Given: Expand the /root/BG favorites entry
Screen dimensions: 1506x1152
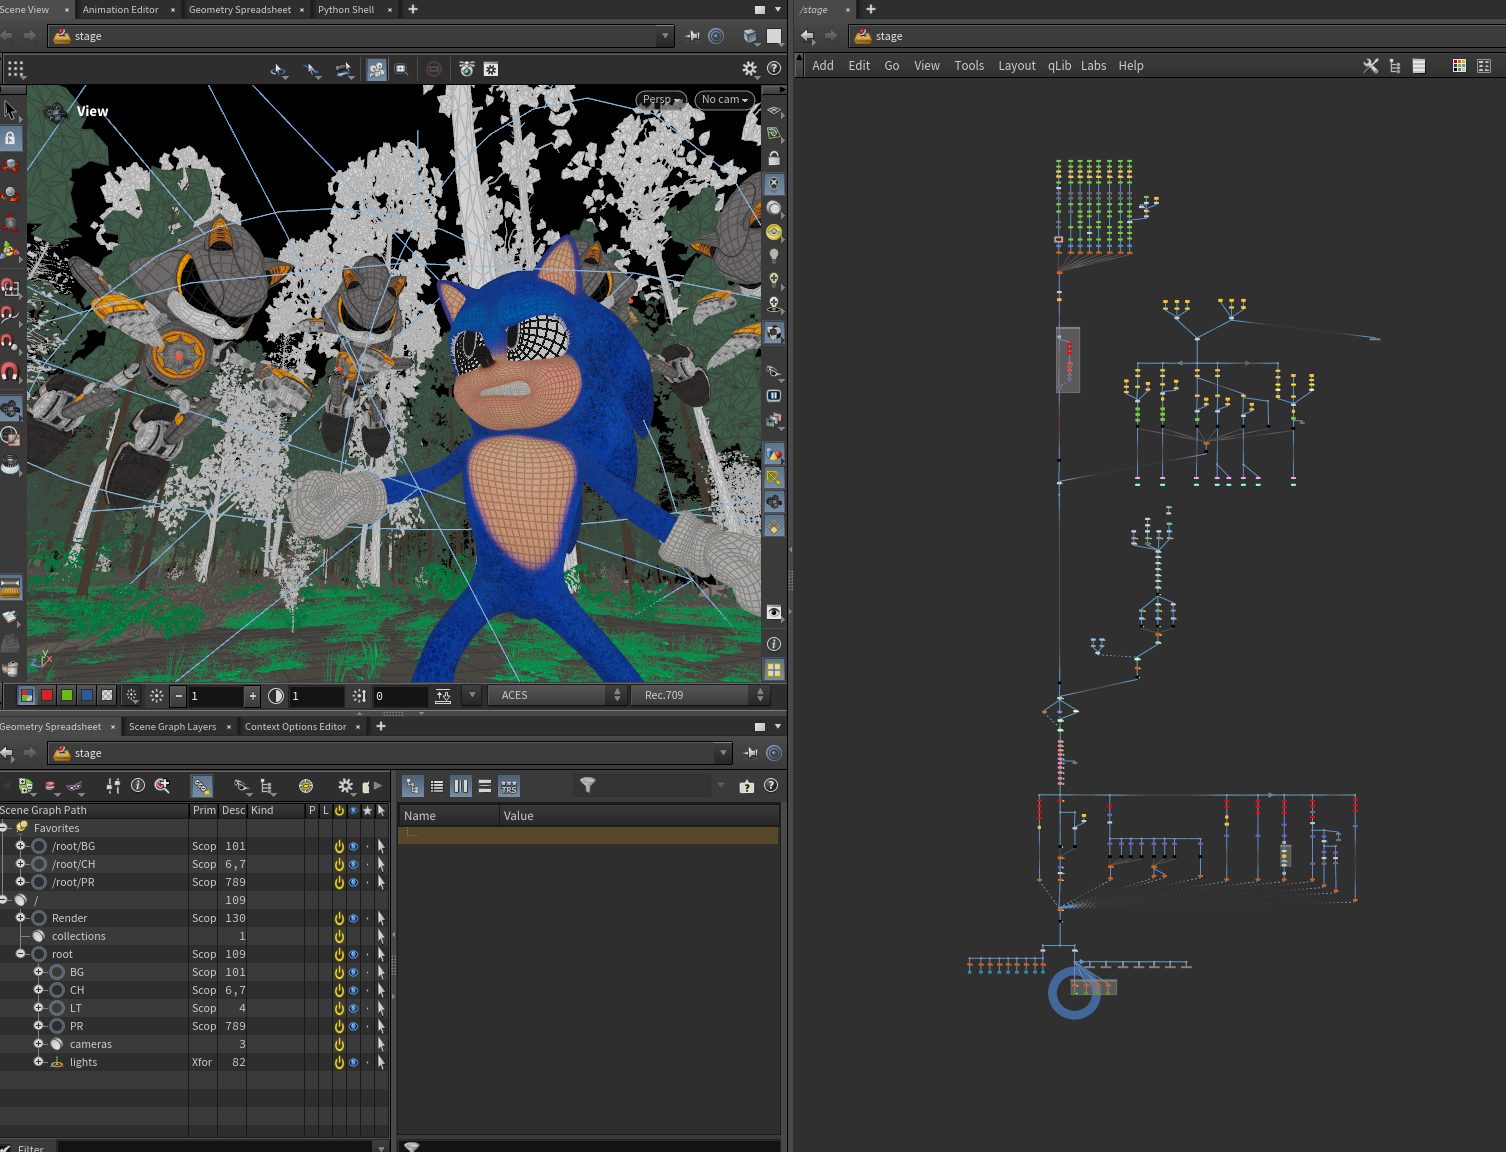Looking at the screenshot, I should tap(20, 846).
